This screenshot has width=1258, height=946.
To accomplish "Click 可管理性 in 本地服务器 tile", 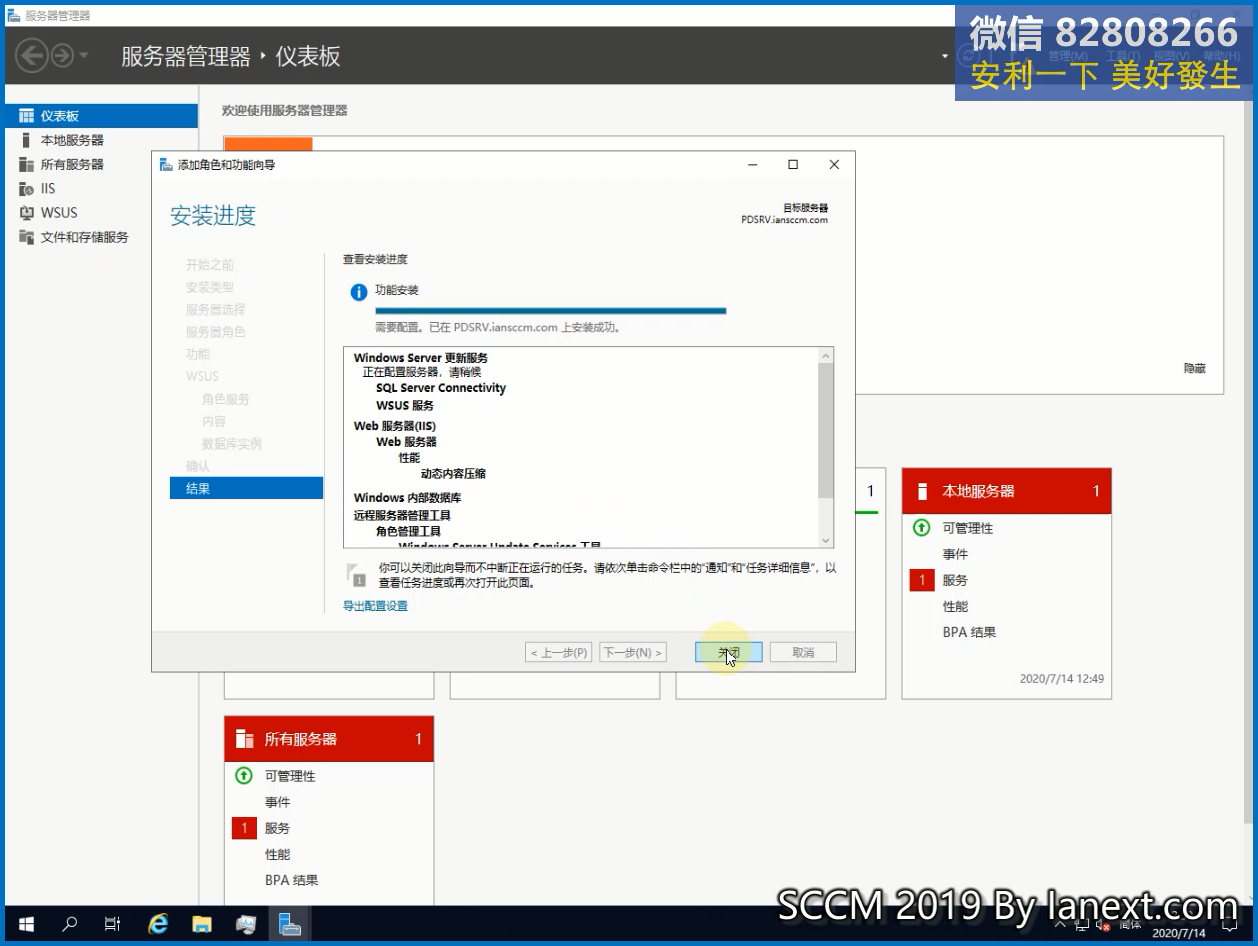I will pyautogui.click(x=968, y=528).
